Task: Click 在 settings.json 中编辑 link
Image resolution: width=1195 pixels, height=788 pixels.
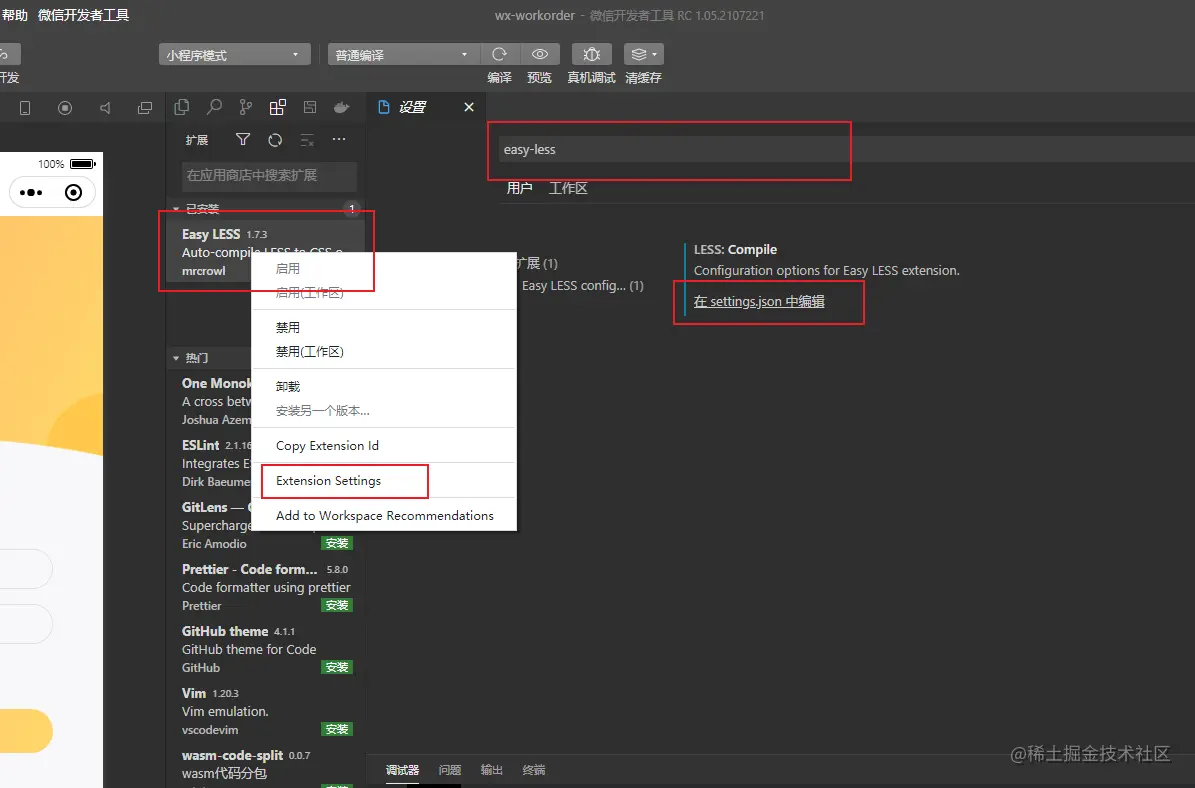Action: click(x=759, y=302)
